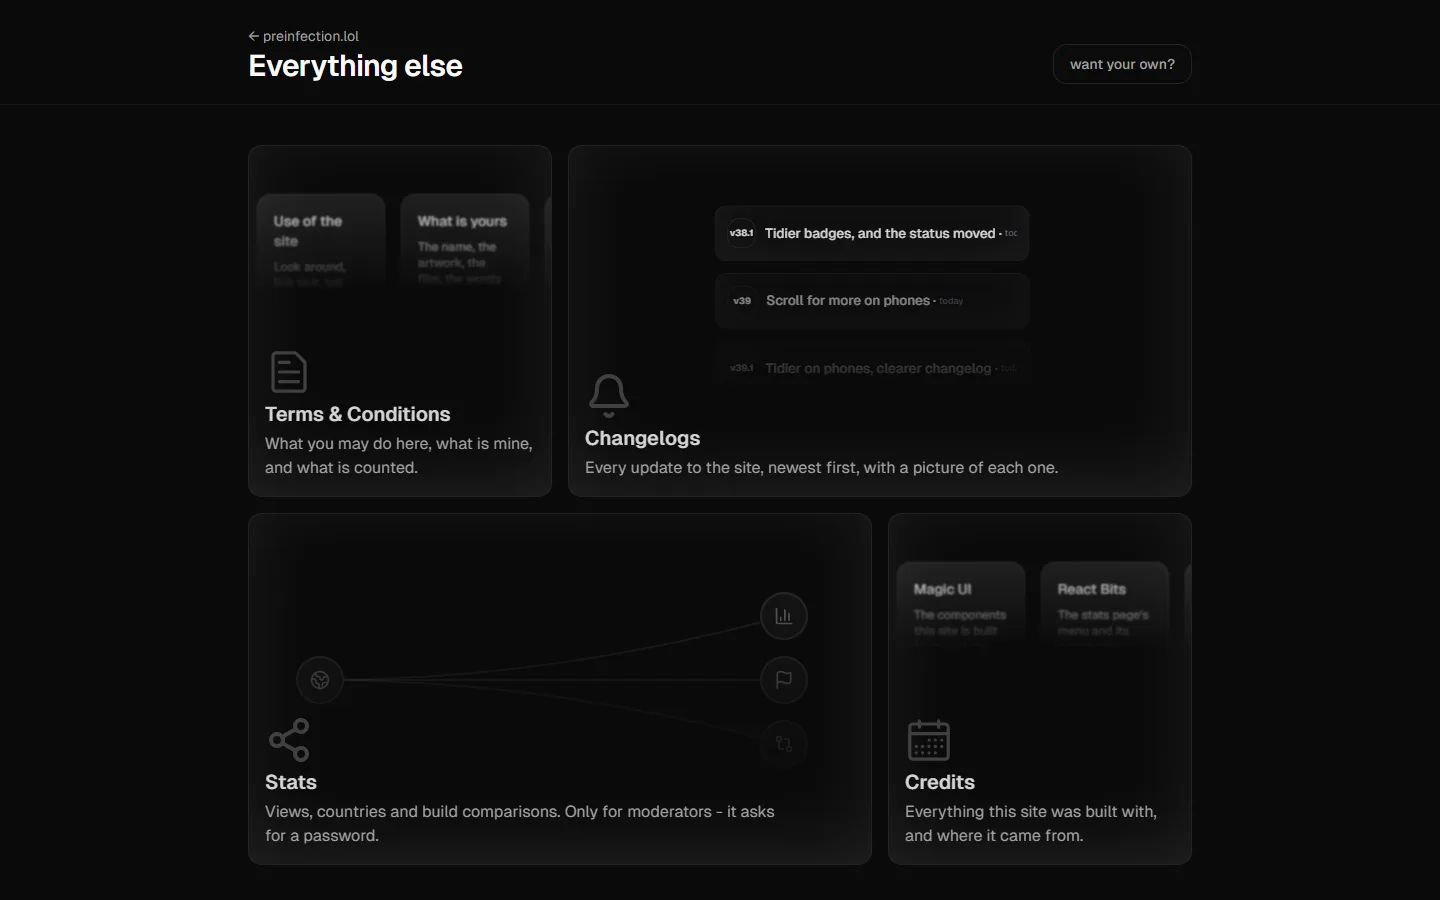The height and width of the screenshot is (900, 1440).
Task: Select 'Scroll for more on phones' entry
Action: pyautogui.click(x=872, y=300)
